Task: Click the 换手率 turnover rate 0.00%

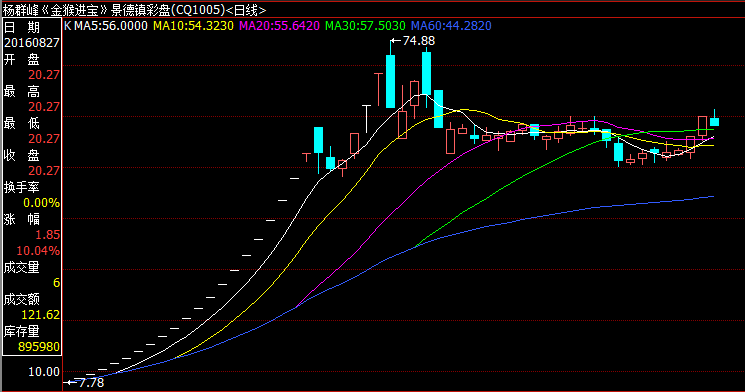Action: pos(41,203)
